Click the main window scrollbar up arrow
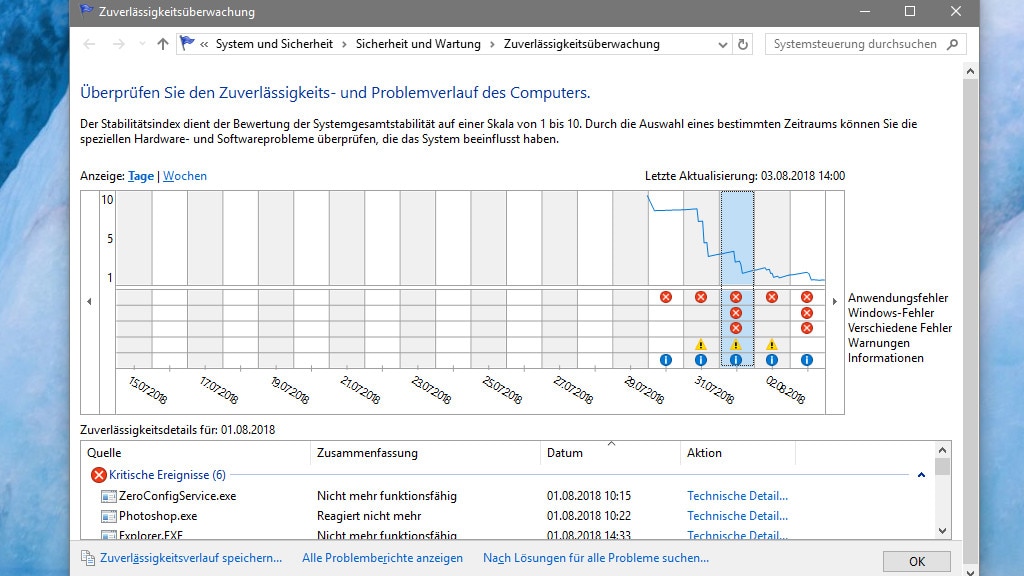Screen dimensions: 1024x576 (970, 71)
